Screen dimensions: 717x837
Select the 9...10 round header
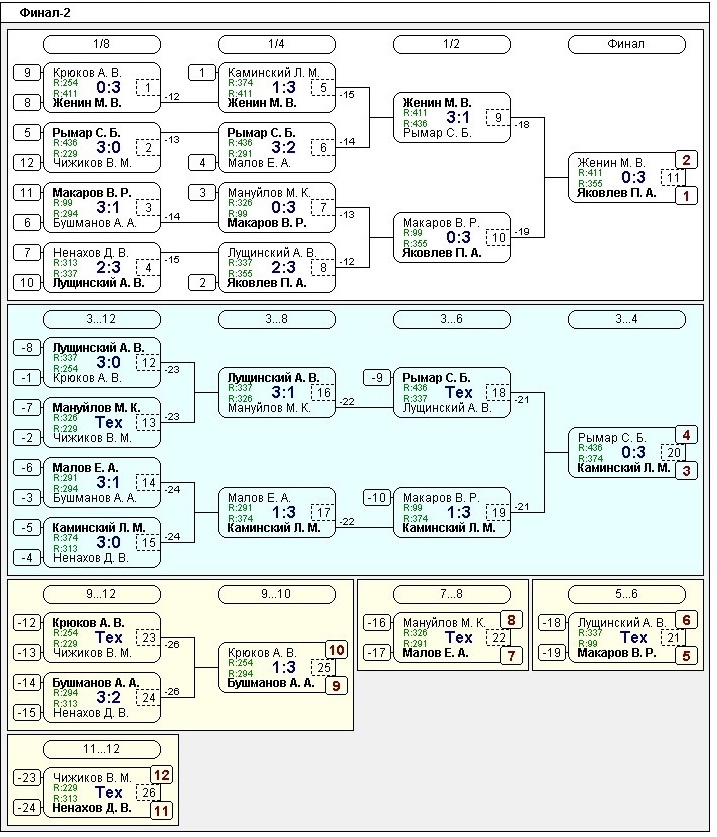[x=276, y=594]
